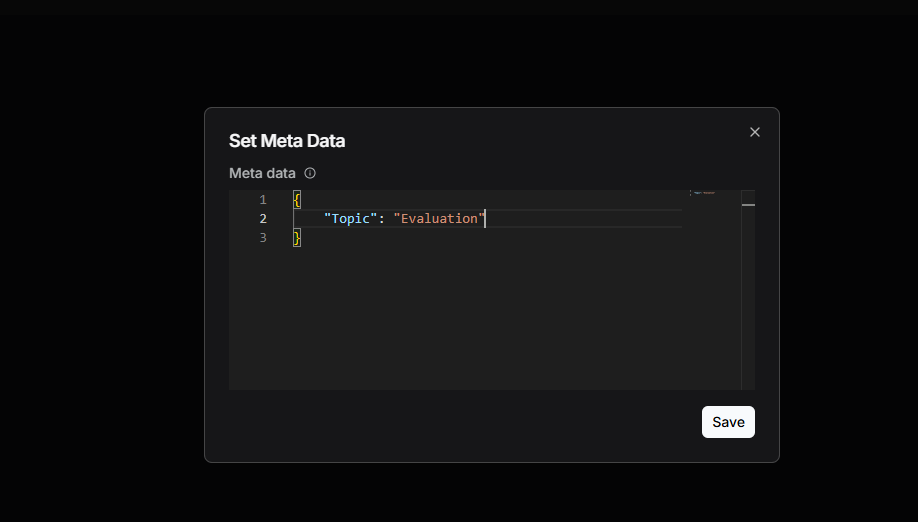Click the "Evaluation" value string

[439, 219]
